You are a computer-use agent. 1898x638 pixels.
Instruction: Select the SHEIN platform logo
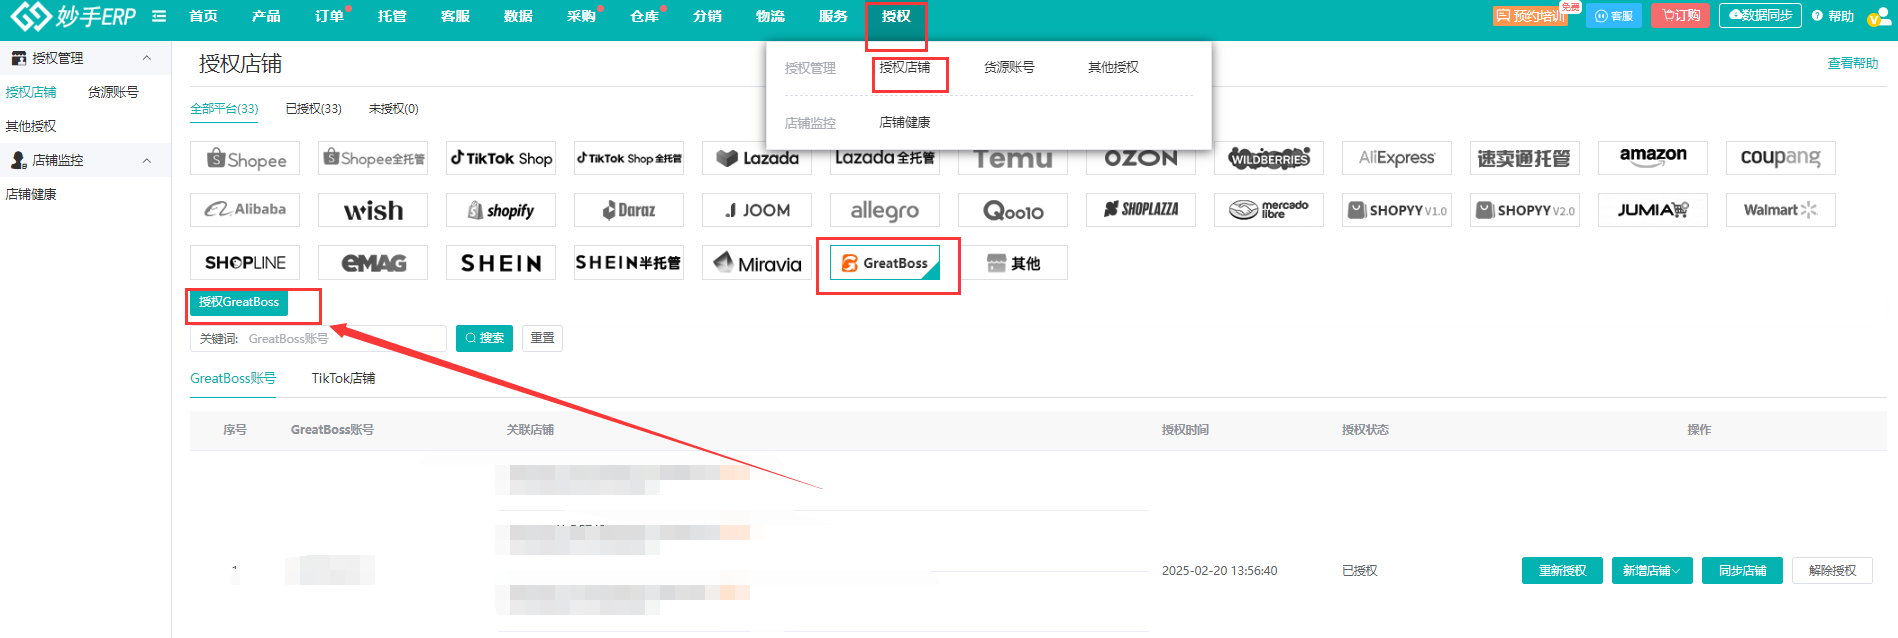pyautogui.click(x=501, y=262)
